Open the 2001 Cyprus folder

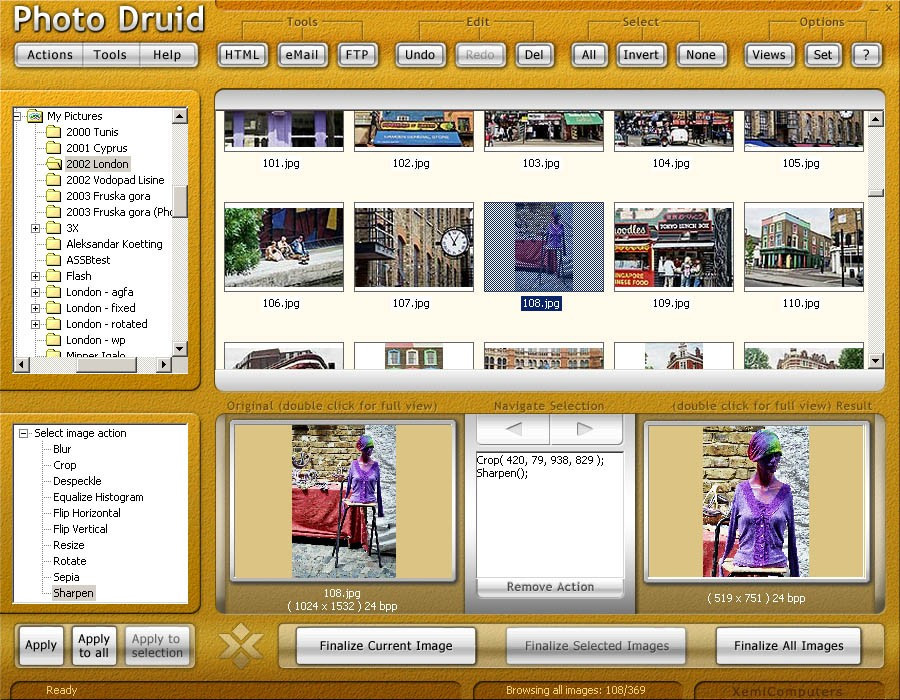point(96,148)
